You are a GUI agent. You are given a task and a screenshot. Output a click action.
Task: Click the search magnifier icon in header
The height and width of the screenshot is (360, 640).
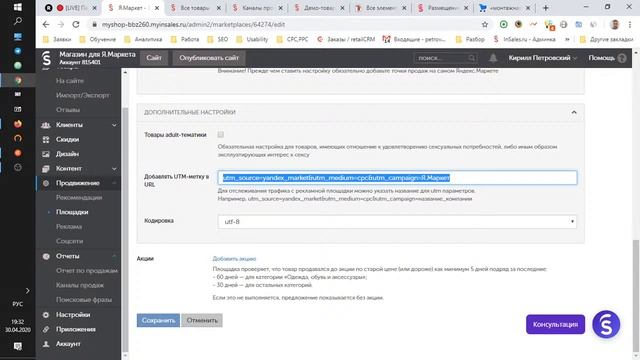(472, 58)
